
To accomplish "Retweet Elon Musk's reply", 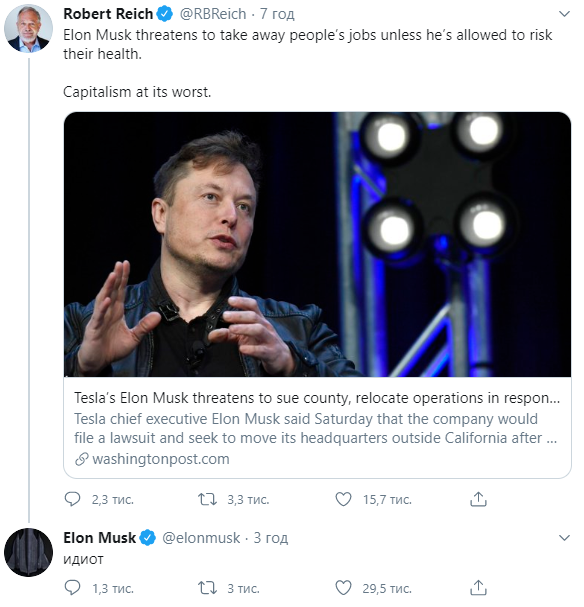I will click(x=207, y=588).
